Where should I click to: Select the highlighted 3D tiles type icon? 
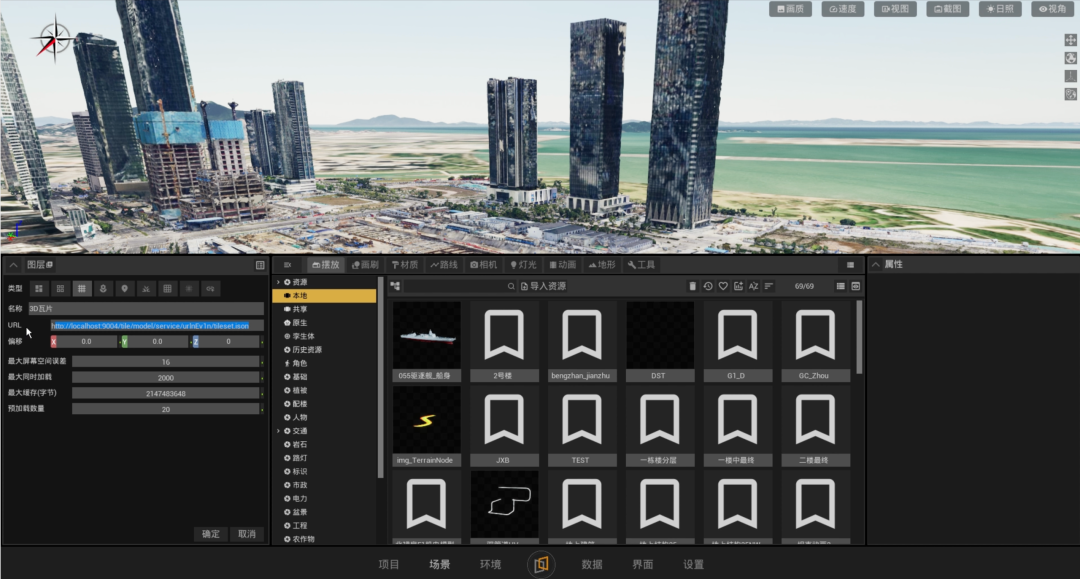pos(81,288)
